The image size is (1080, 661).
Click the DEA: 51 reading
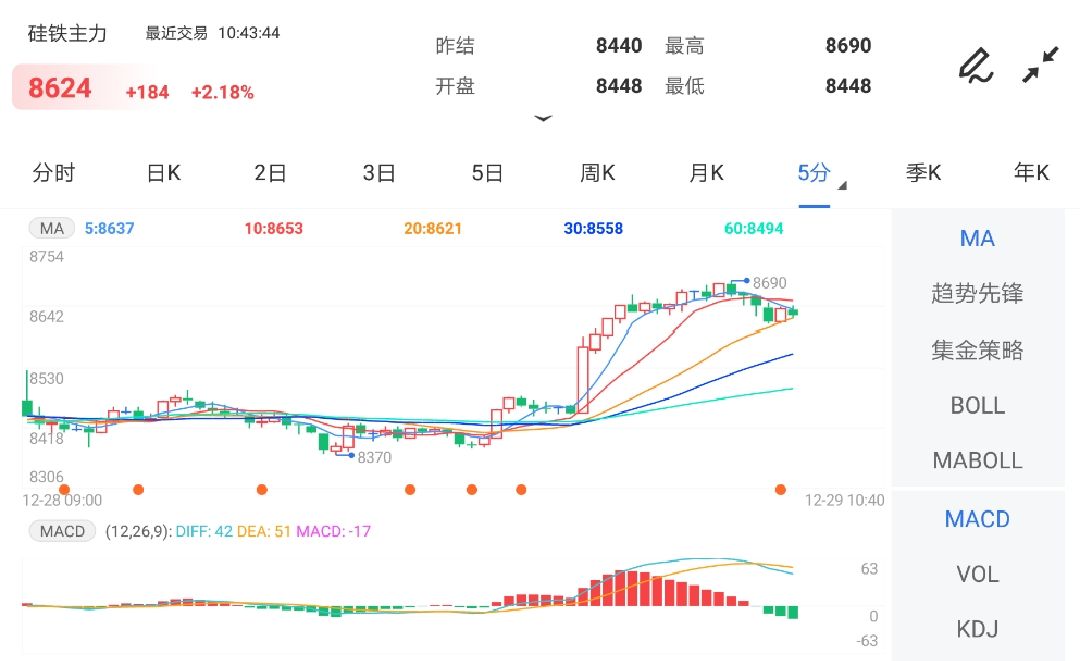coord(264,532)
